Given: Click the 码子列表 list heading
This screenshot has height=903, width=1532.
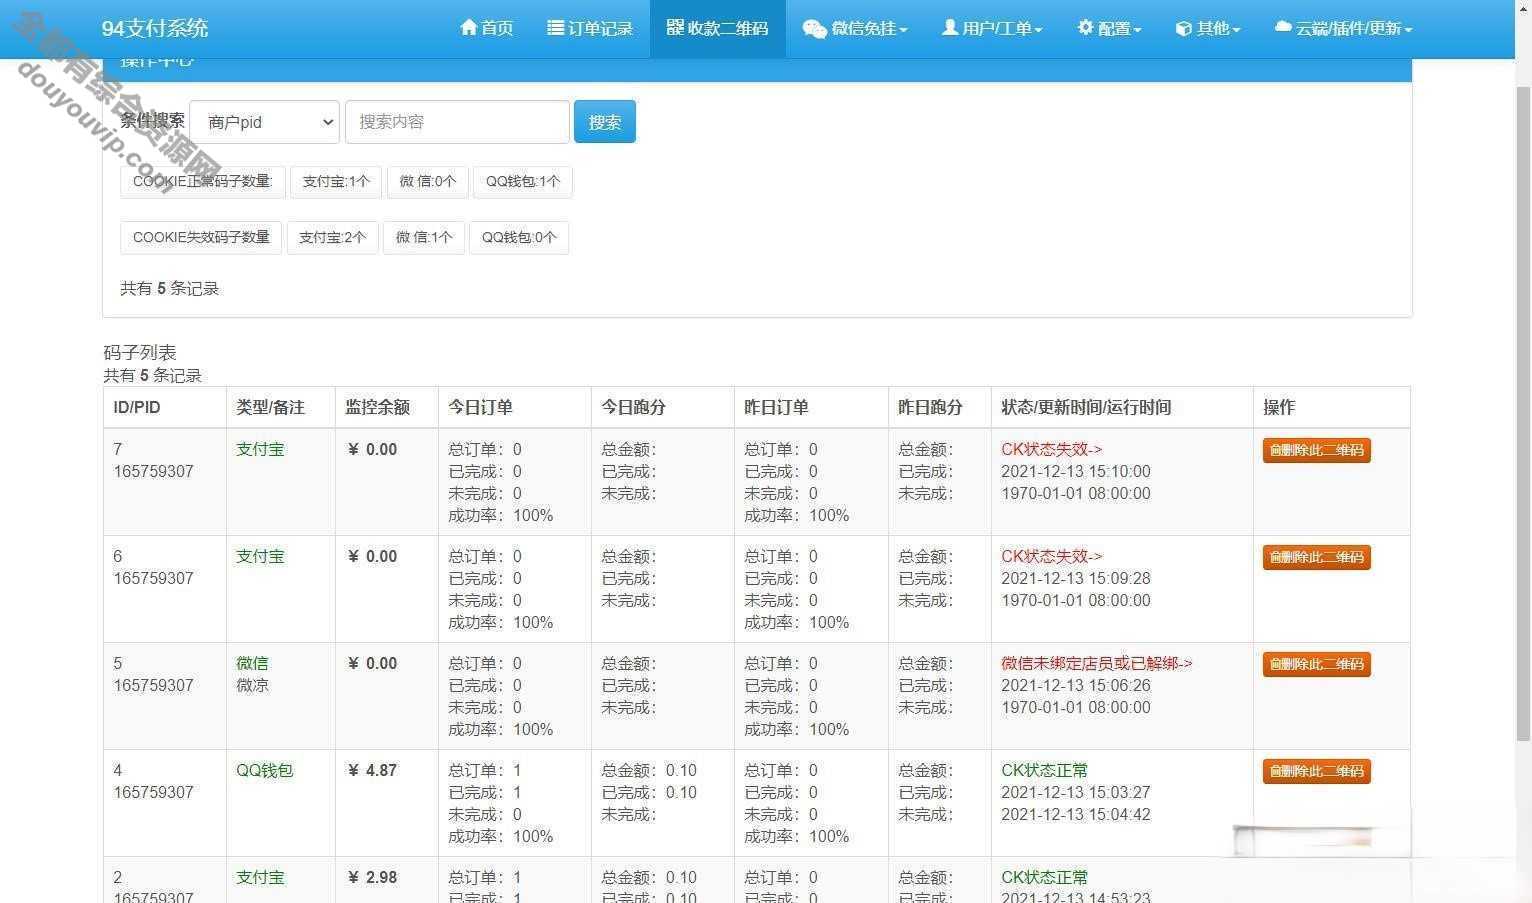Looking at the screenshot, I should click(x=140, y=352).
